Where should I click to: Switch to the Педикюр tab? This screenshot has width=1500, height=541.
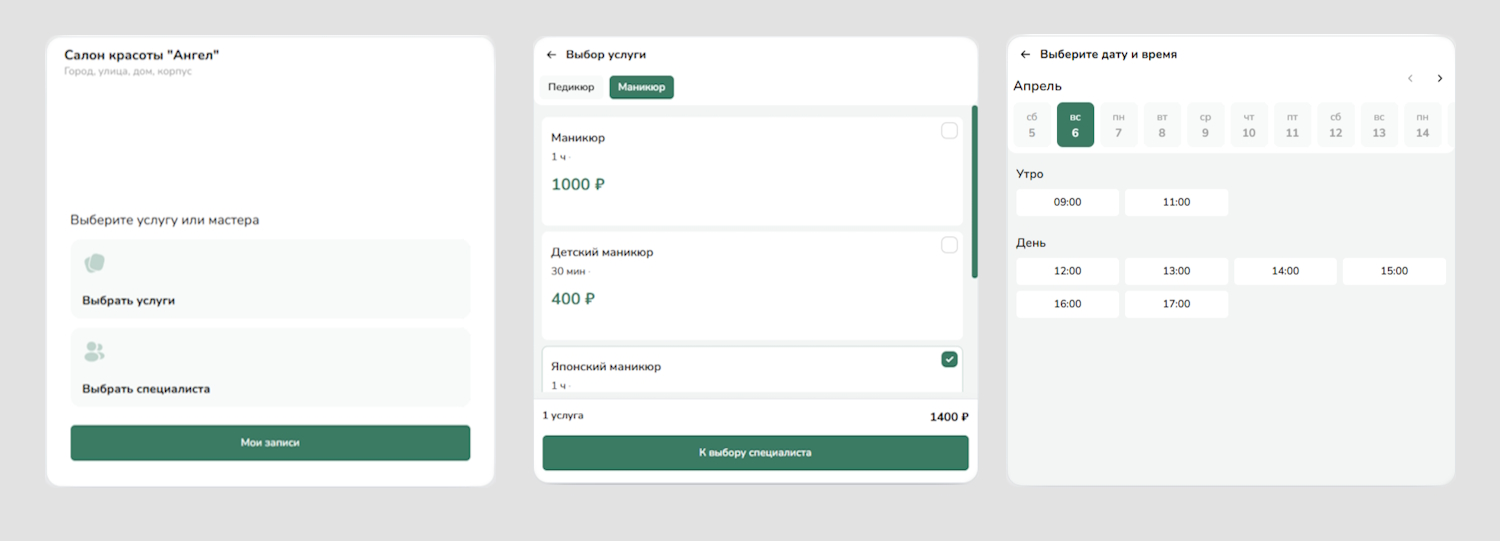click(x=571, y=87)
